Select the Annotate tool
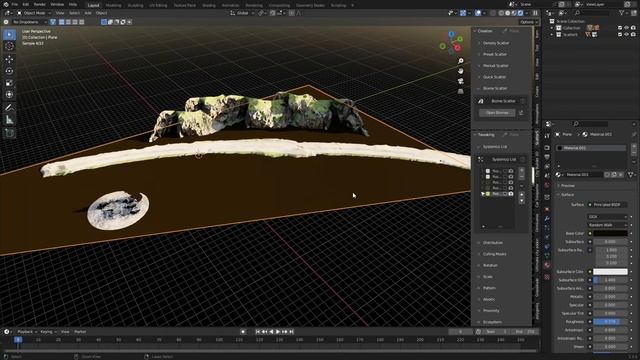640x360 pixels. click(9, 108)
